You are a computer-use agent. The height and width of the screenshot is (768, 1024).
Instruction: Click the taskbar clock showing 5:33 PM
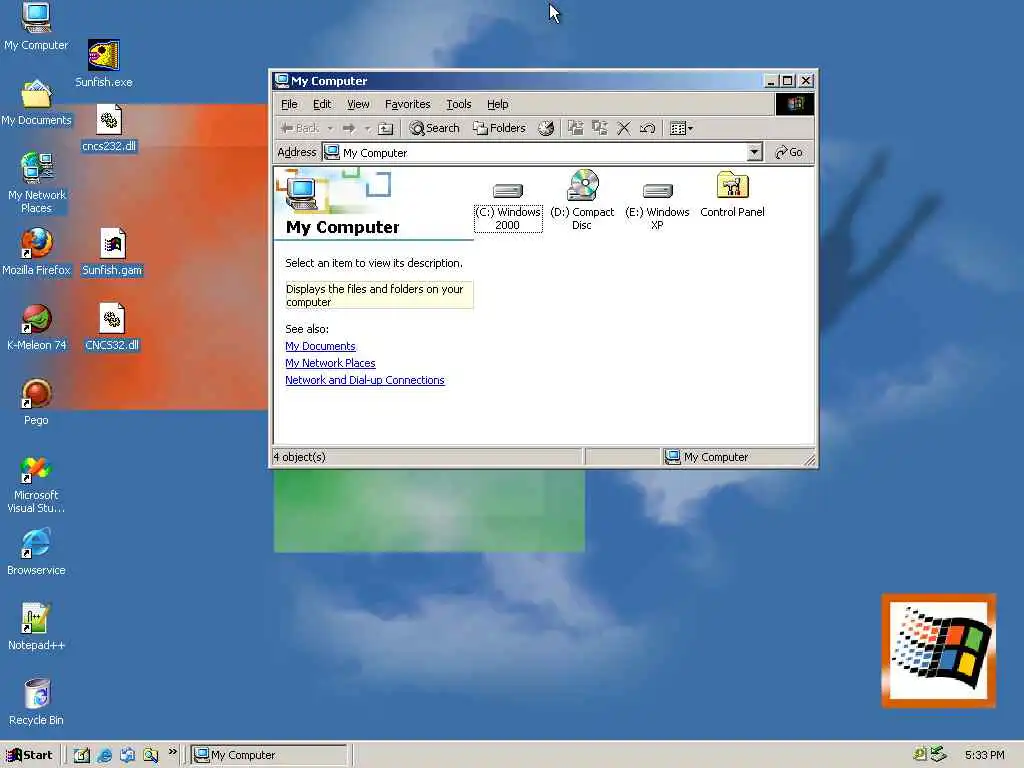pos(985,755)
